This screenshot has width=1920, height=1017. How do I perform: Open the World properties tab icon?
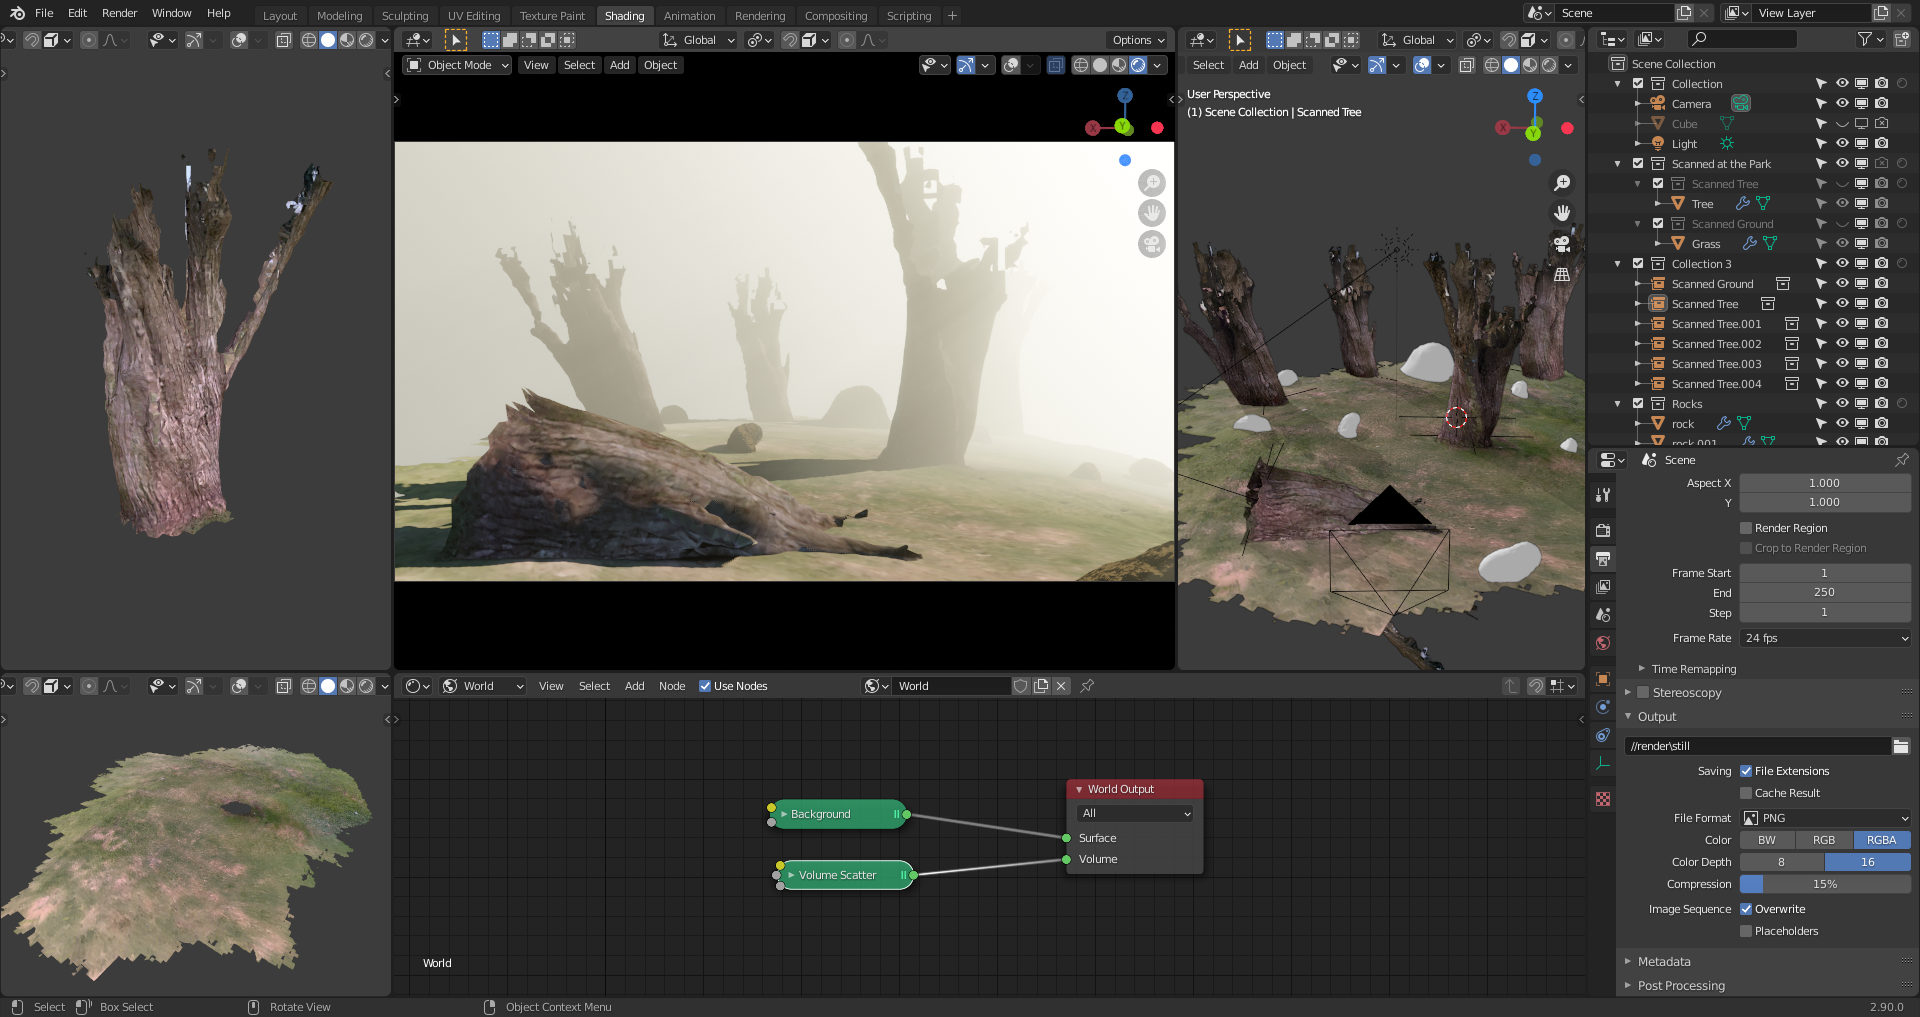(x=1603, y=643)
